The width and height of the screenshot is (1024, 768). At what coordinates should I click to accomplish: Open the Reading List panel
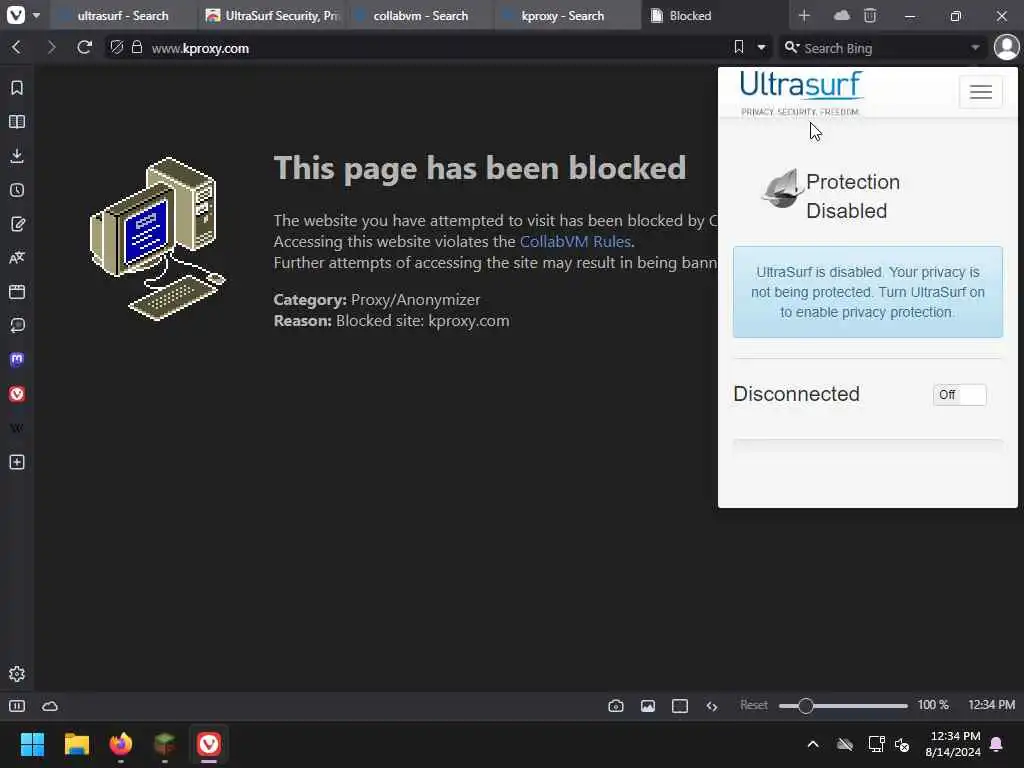(17, 122)
